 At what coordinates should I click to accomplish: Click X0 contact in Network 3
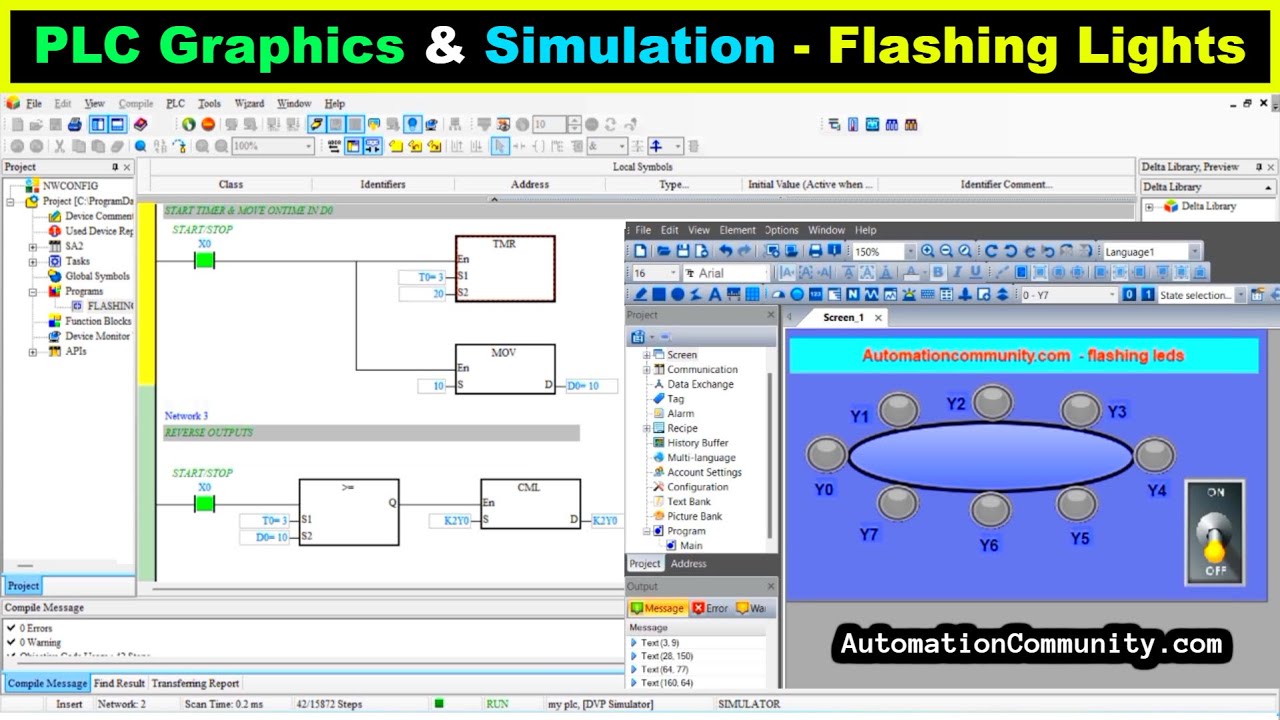pos(204,503)
